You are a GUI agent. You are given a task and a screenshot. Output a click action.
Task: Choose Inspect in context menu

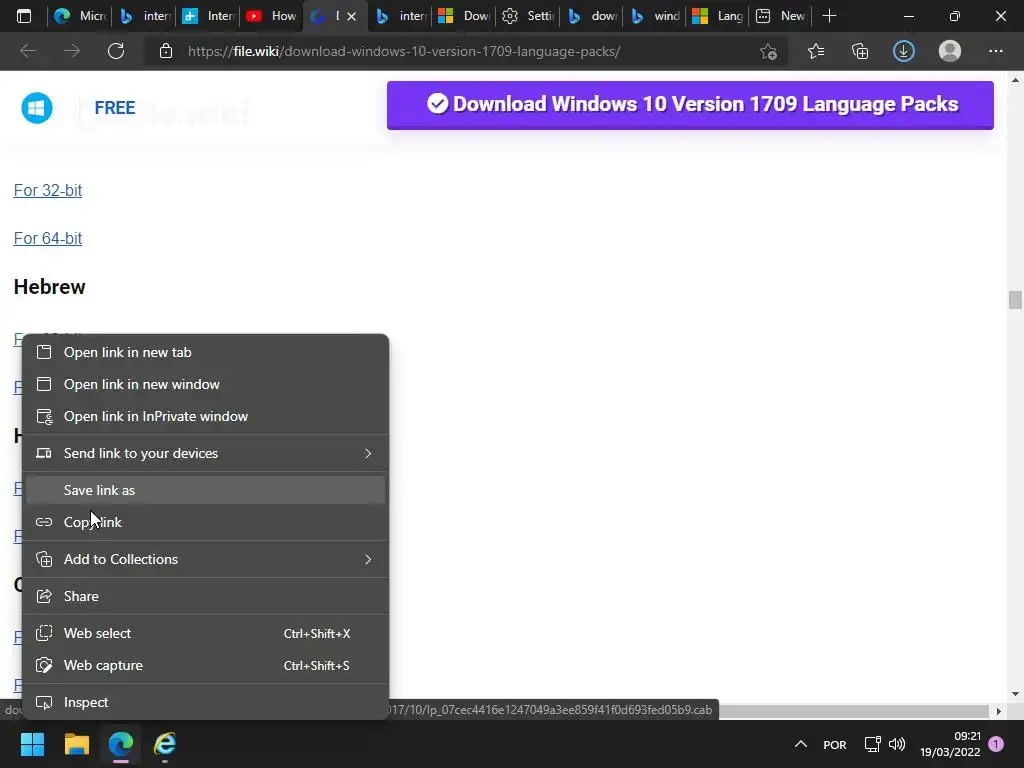pyautogui.click(x=206, y=702)
